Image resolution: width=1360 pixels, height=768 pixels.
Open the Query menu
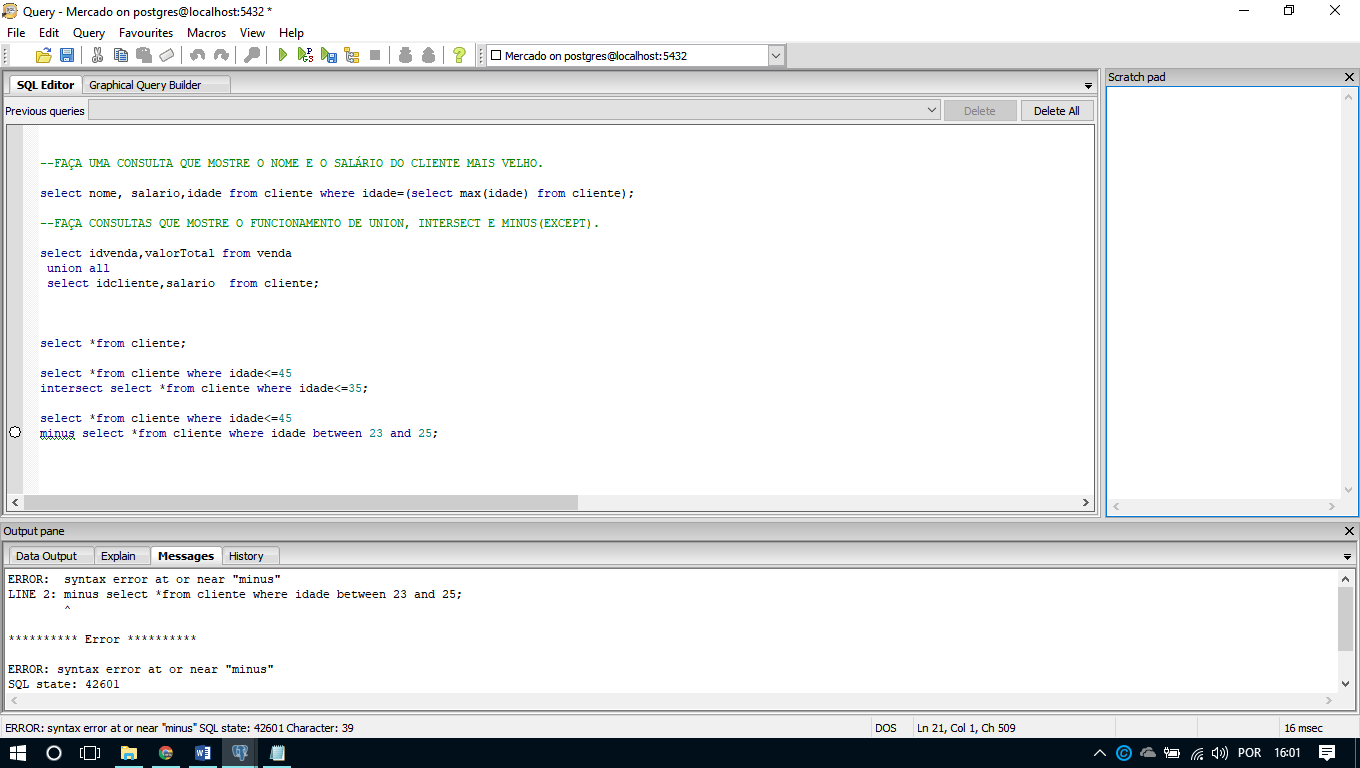tap(89, 33)
